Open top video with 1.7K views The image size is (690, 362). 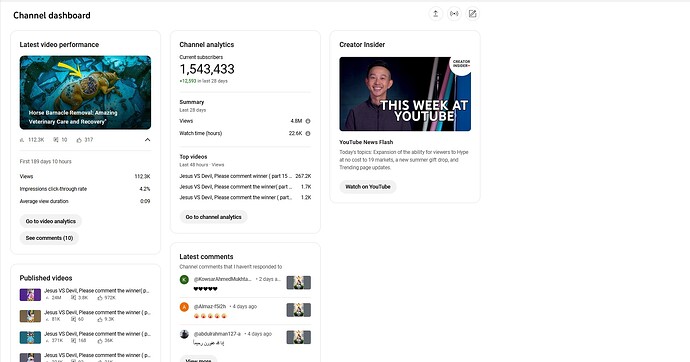click(245, 186)
